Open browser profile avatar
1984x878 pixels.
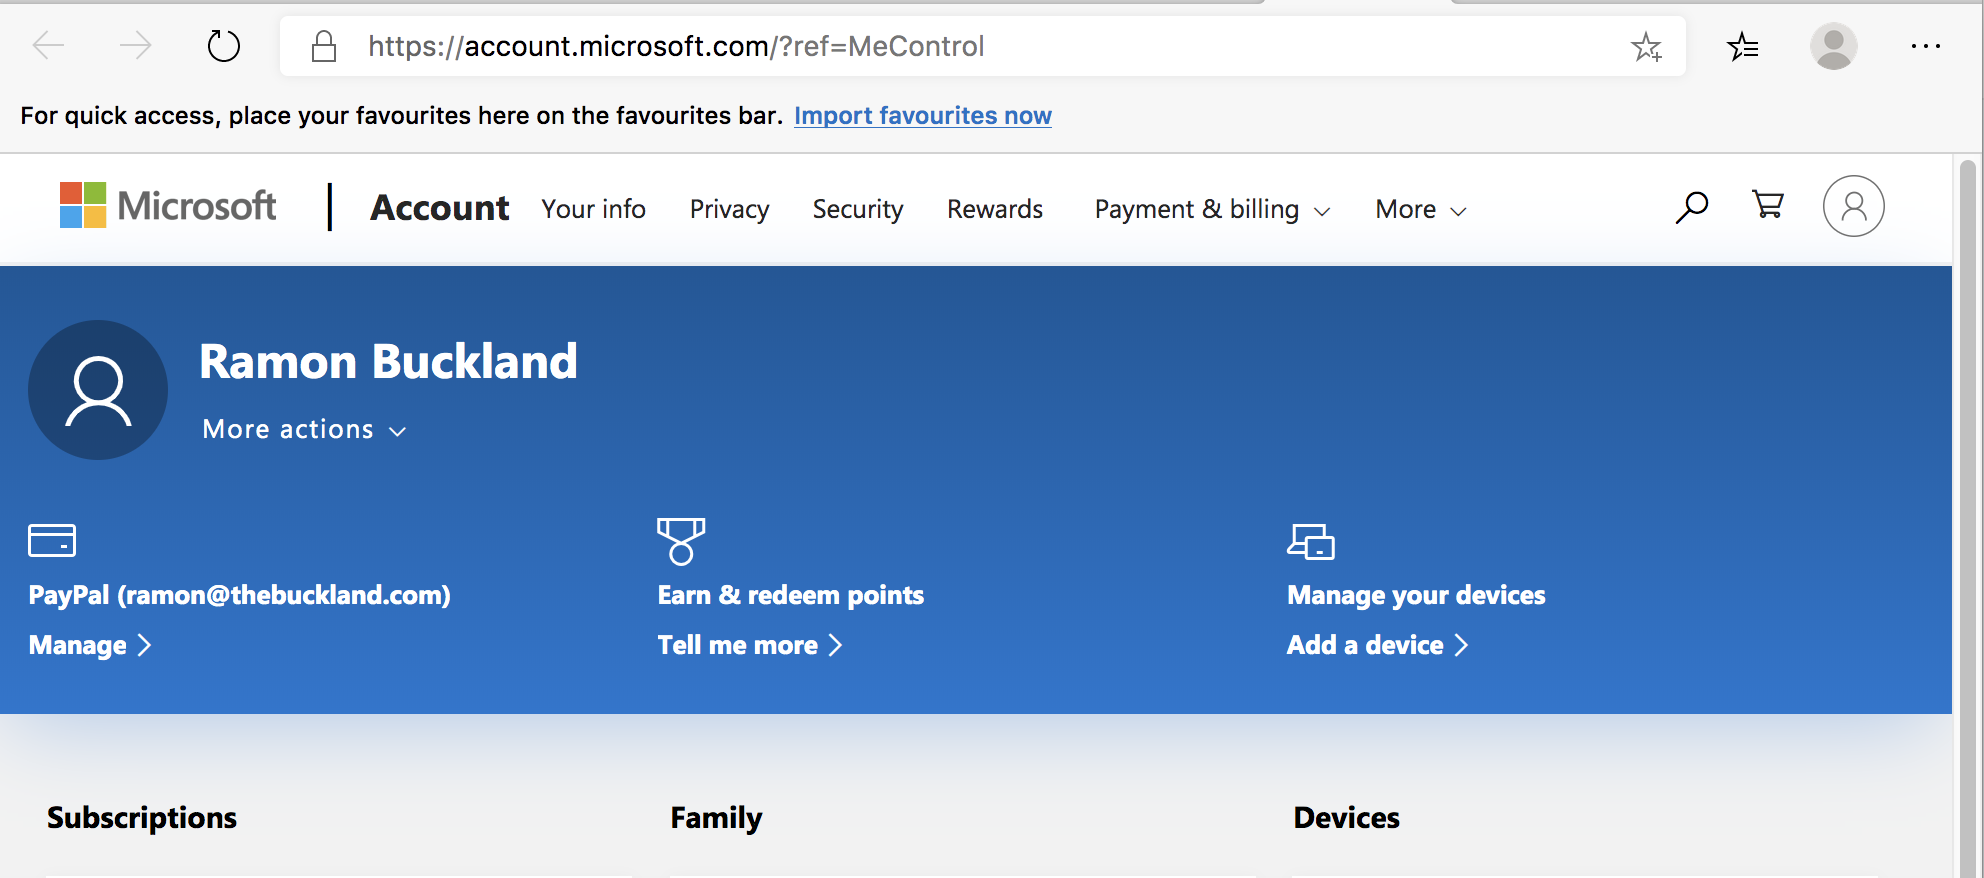1834,46
